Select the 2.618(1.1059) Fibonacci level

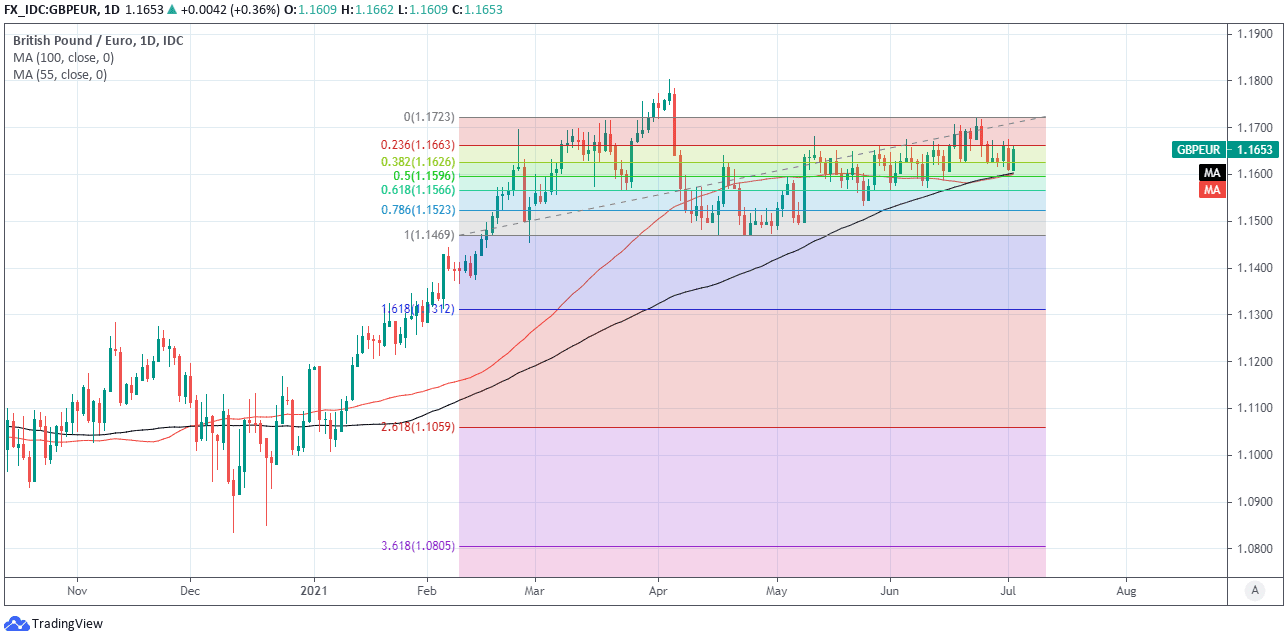point(417,427)
